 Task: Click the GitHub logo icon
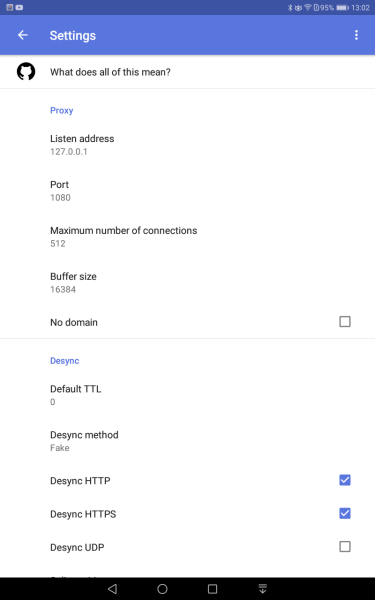[x=26, y=72]
